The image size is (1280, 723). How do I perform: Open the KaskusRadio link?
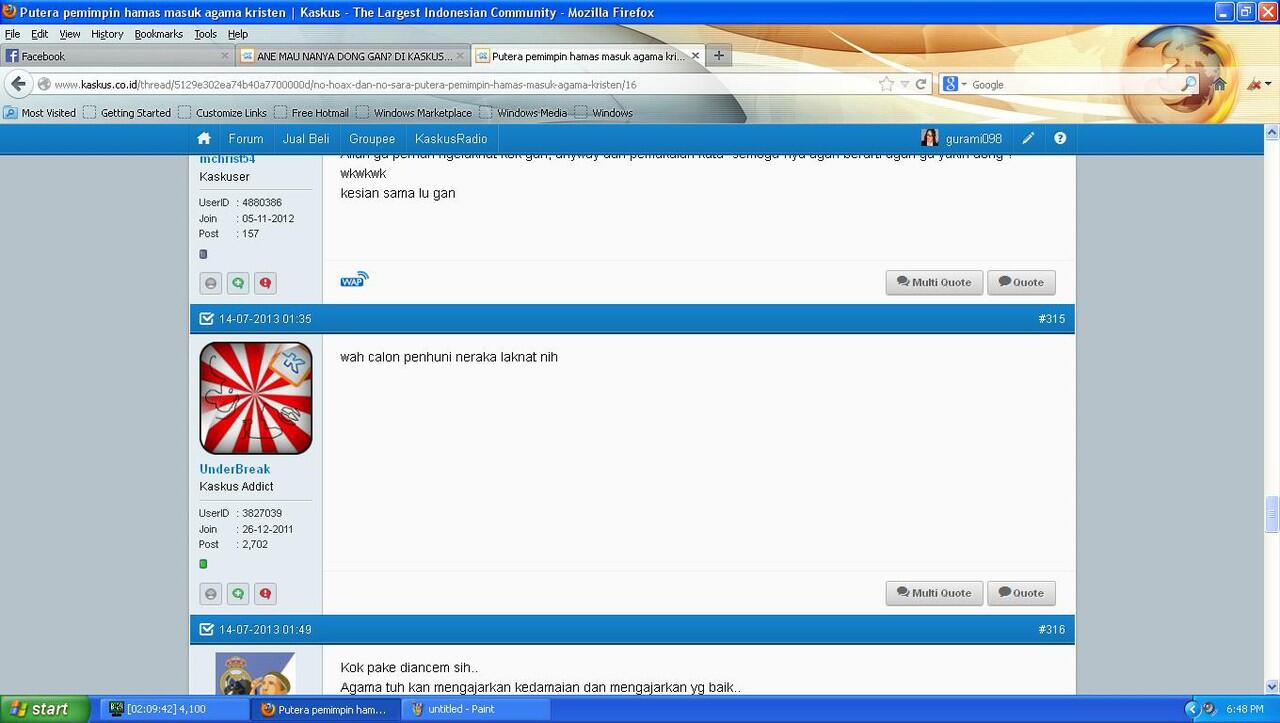click(451, 139)
